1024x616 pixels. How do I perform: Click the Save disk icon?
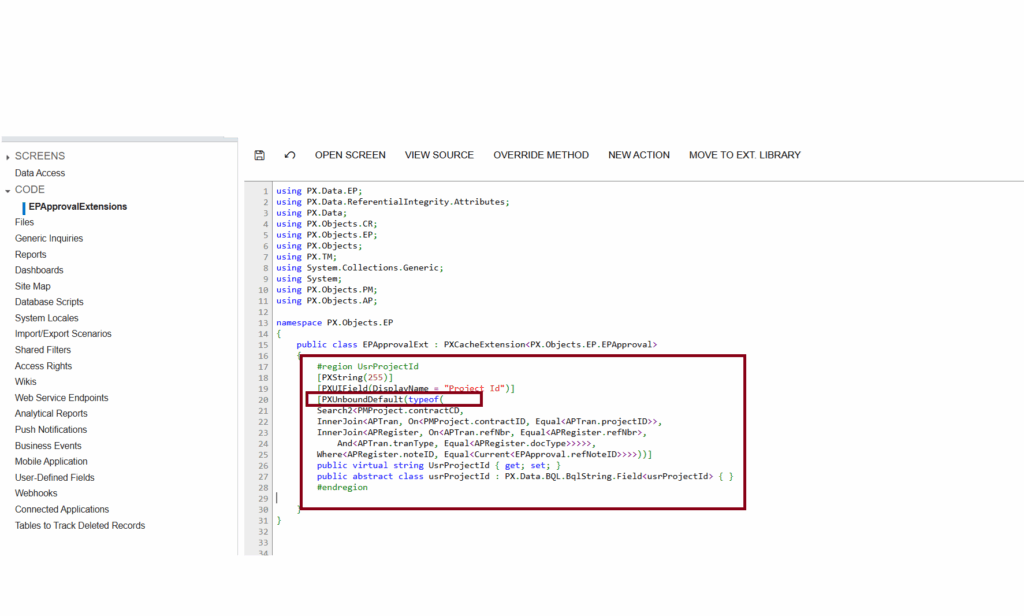[x=260, y=155]
